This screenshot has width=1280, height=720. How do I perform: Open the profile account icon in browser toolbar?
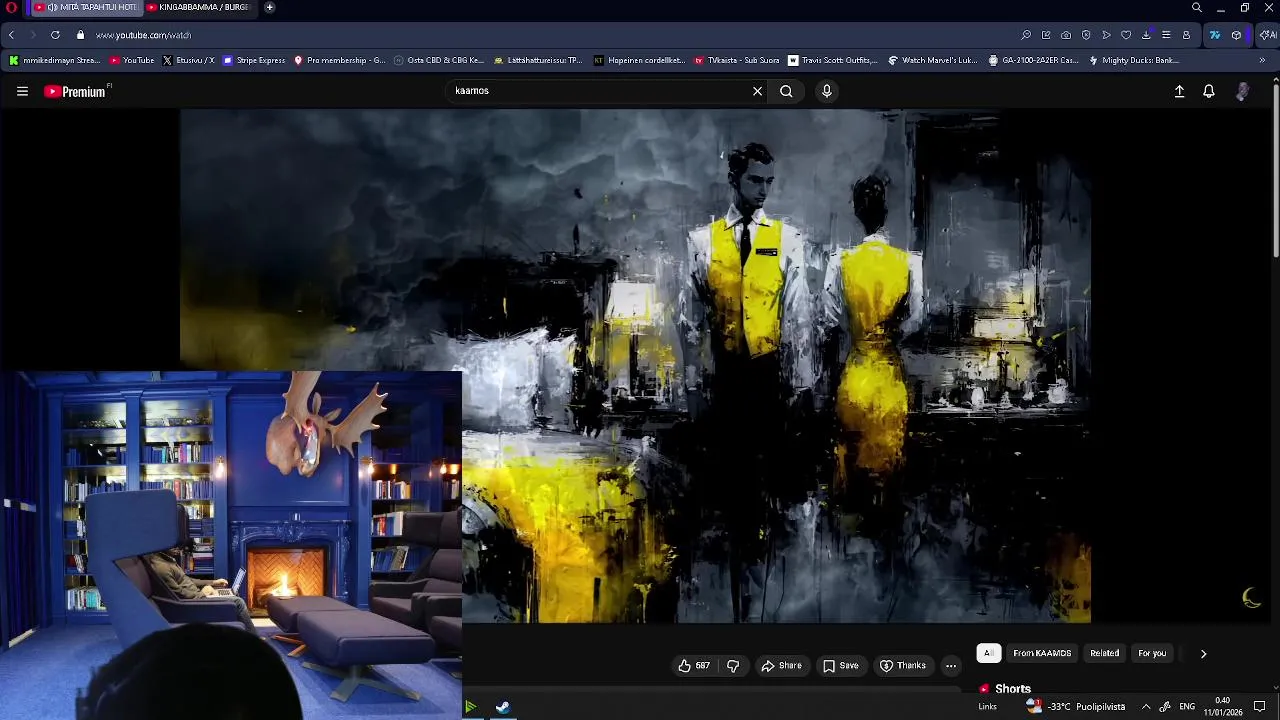[x=1186, y=35]
